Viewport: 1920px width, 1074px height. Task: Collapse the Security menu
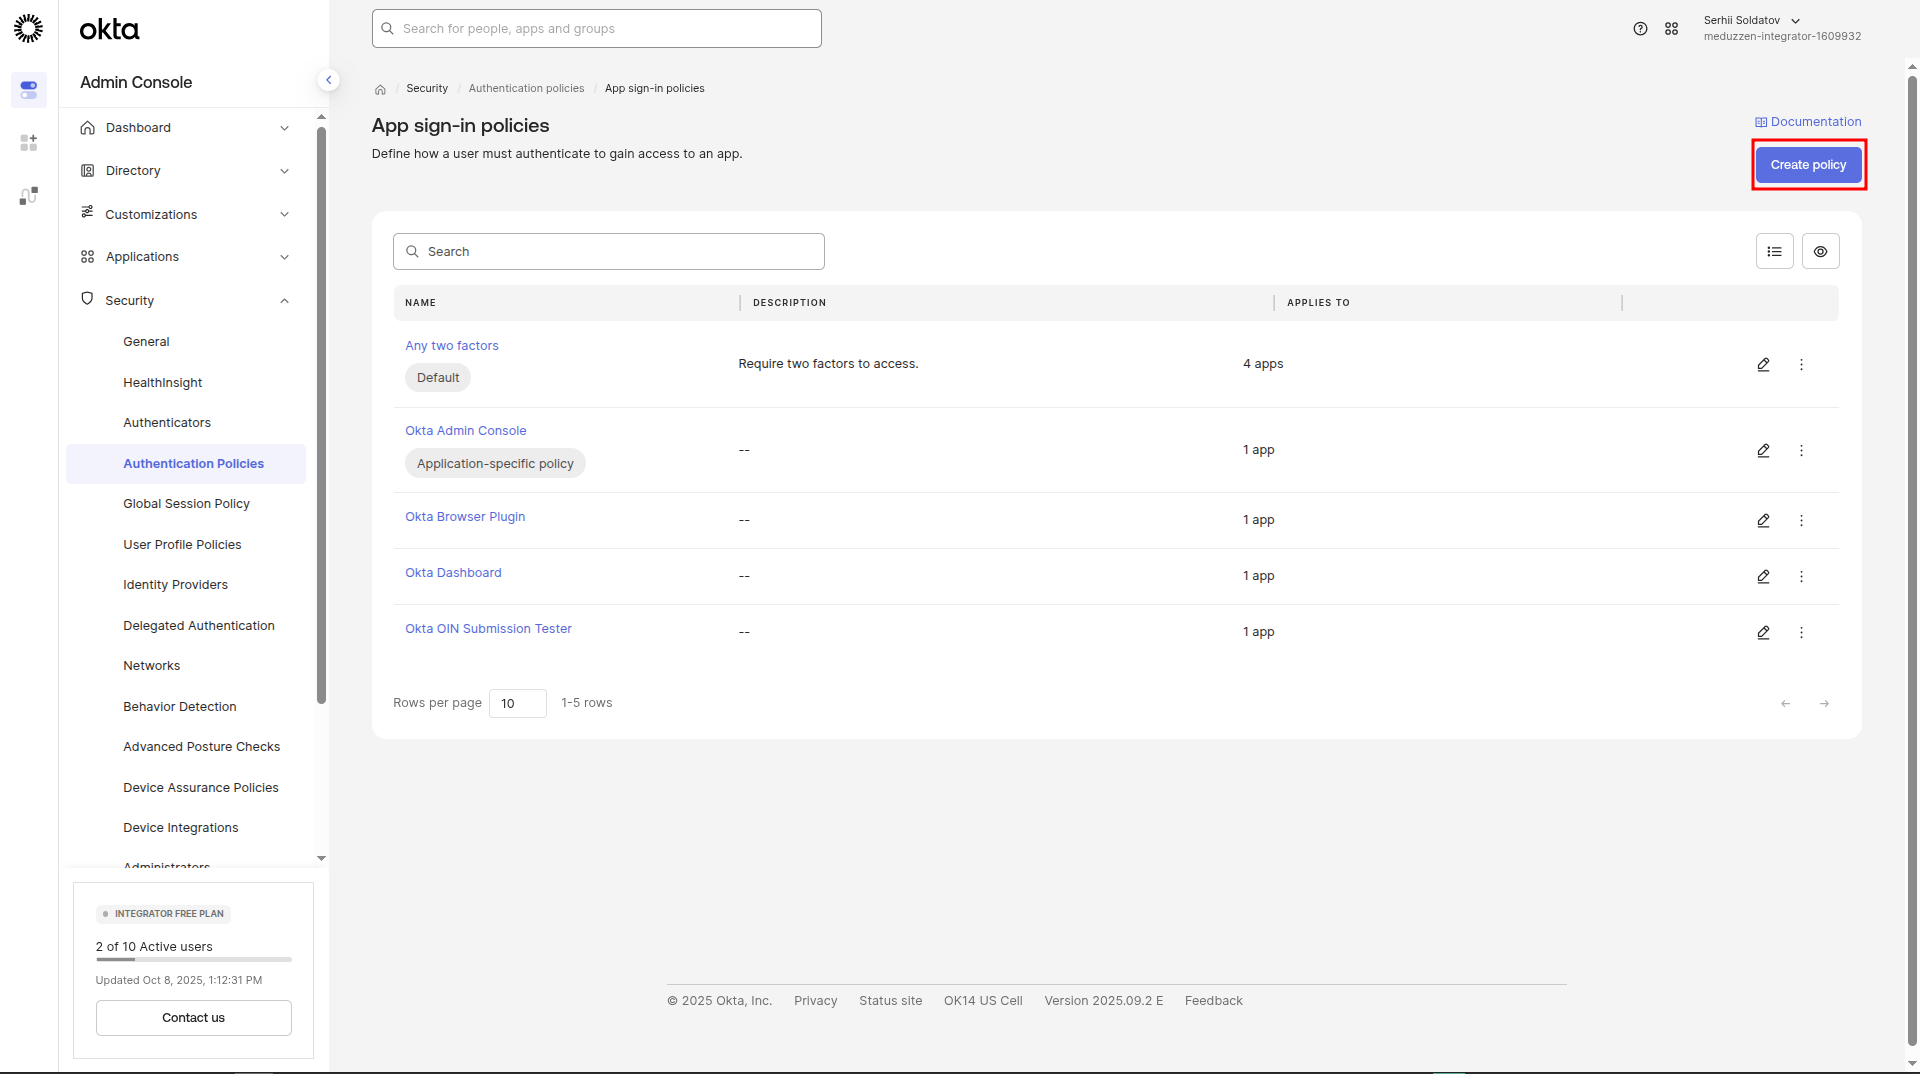tap(186, 300)
